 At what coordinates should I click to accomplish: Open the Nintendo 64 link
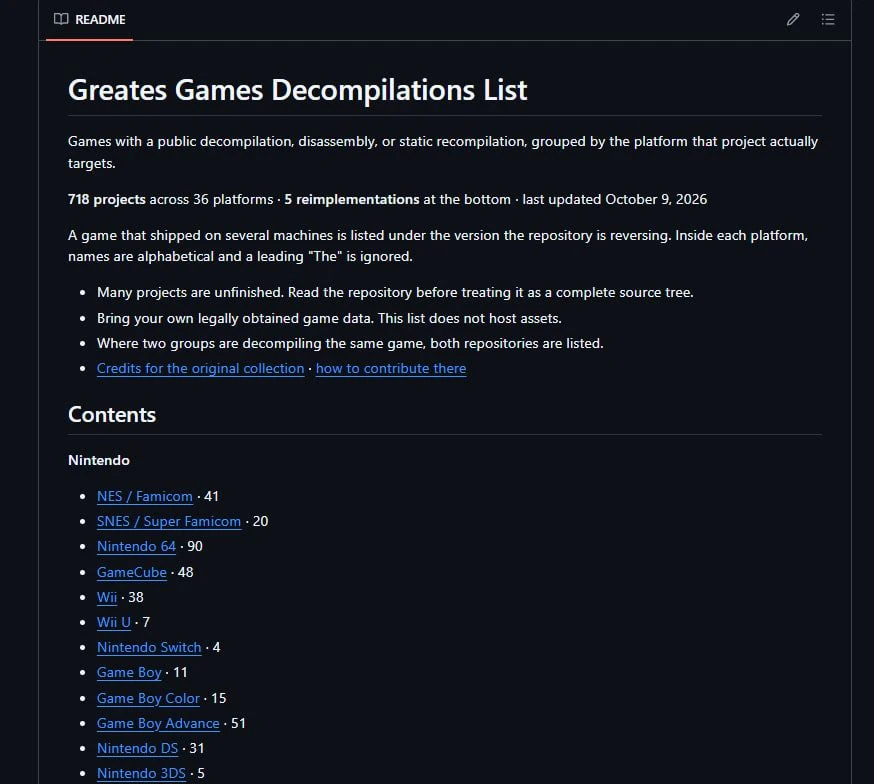(137, 546)
